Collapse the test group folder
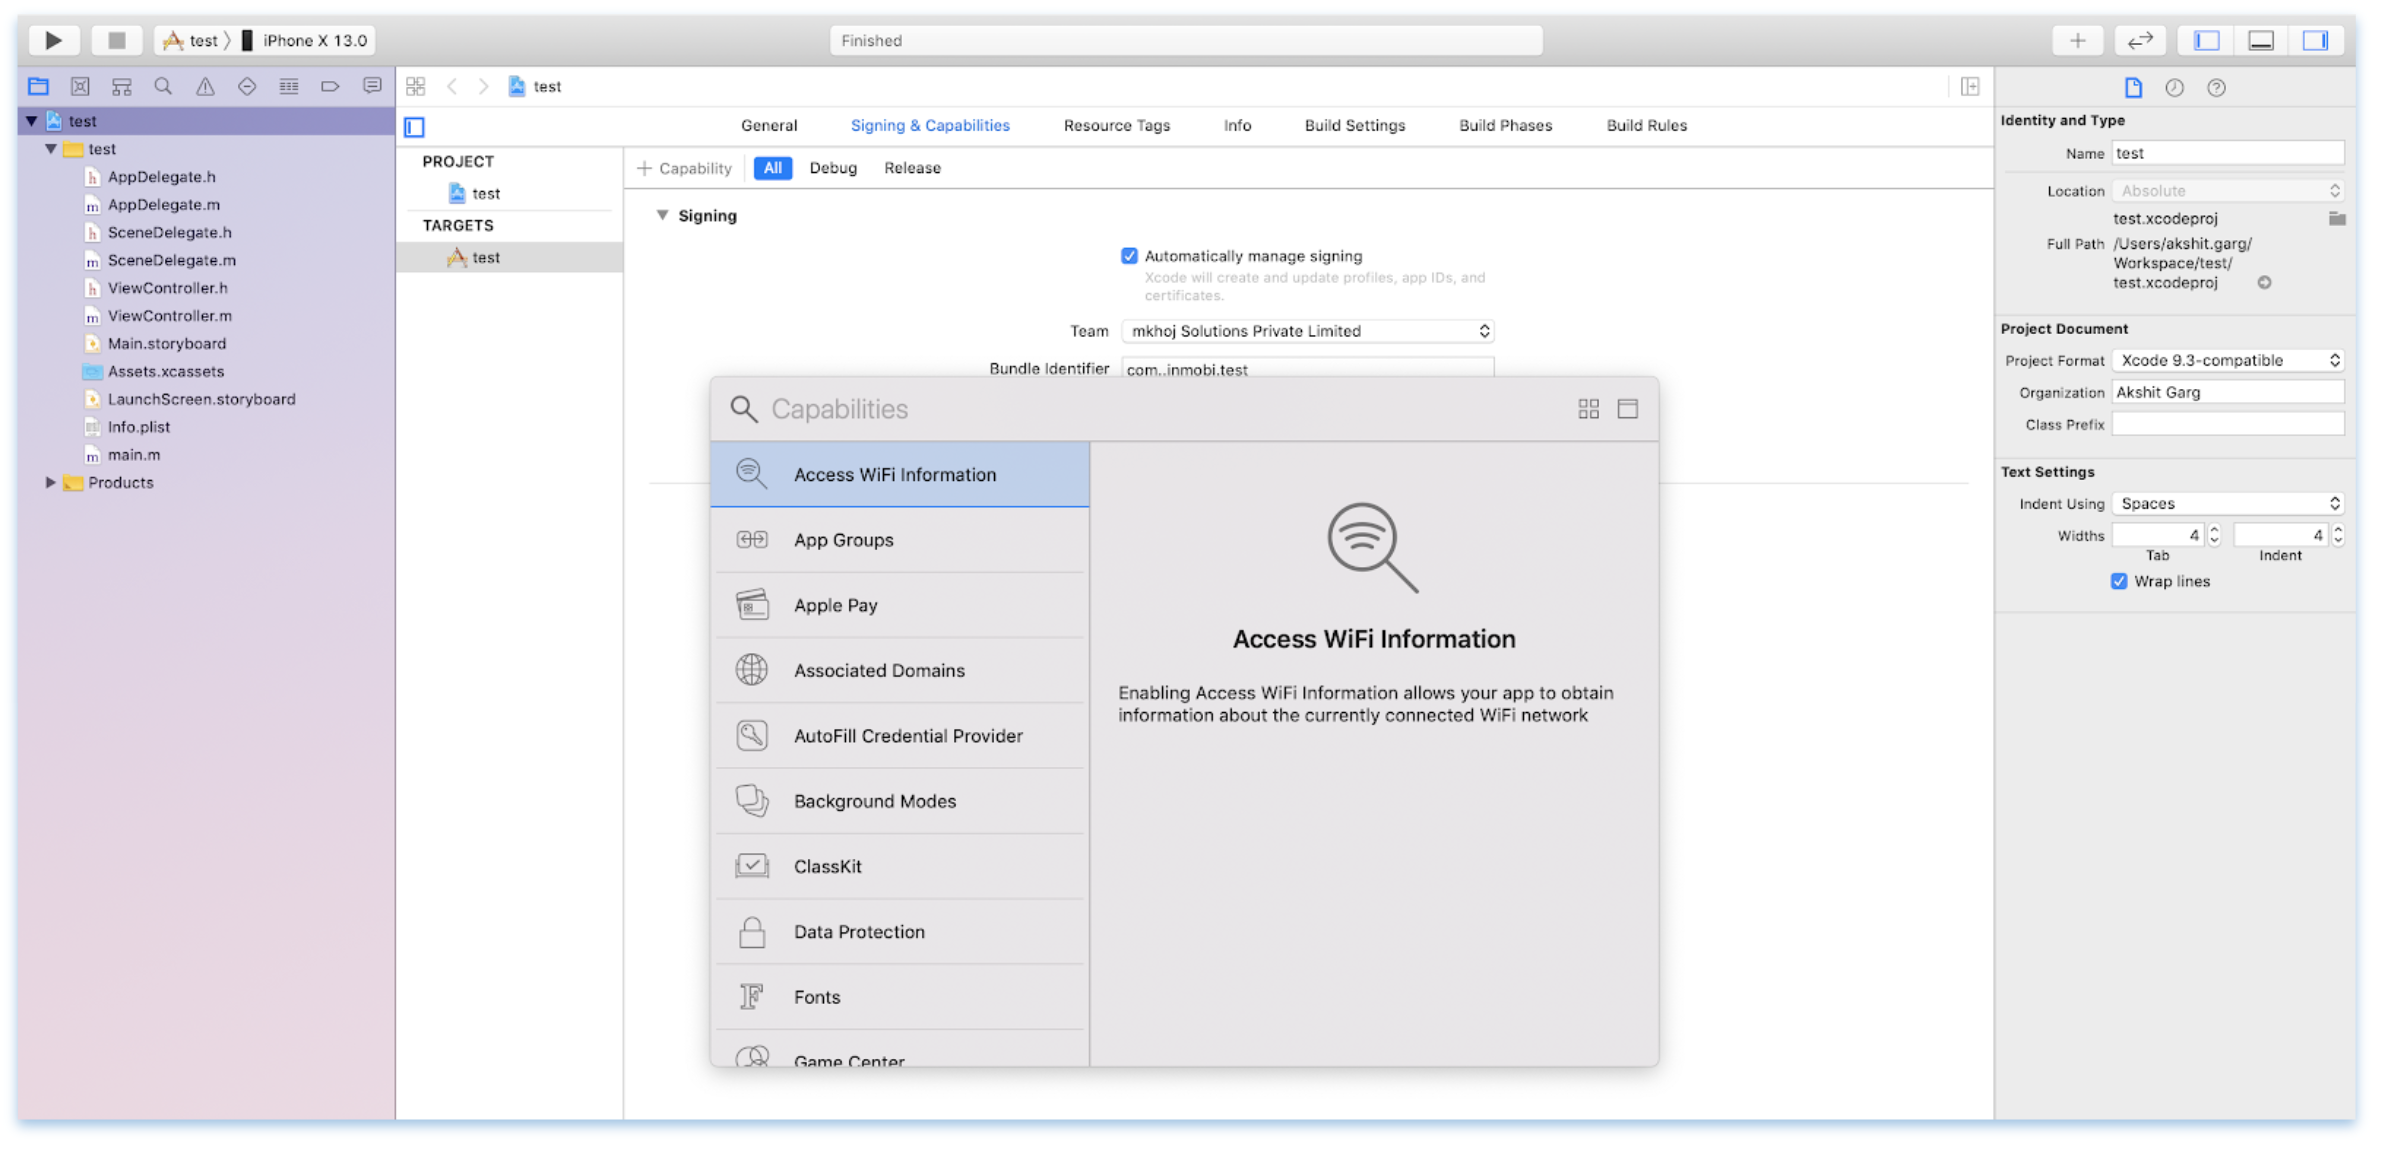The height and width of the screenshot is (1154, 2382). [50, 149]
